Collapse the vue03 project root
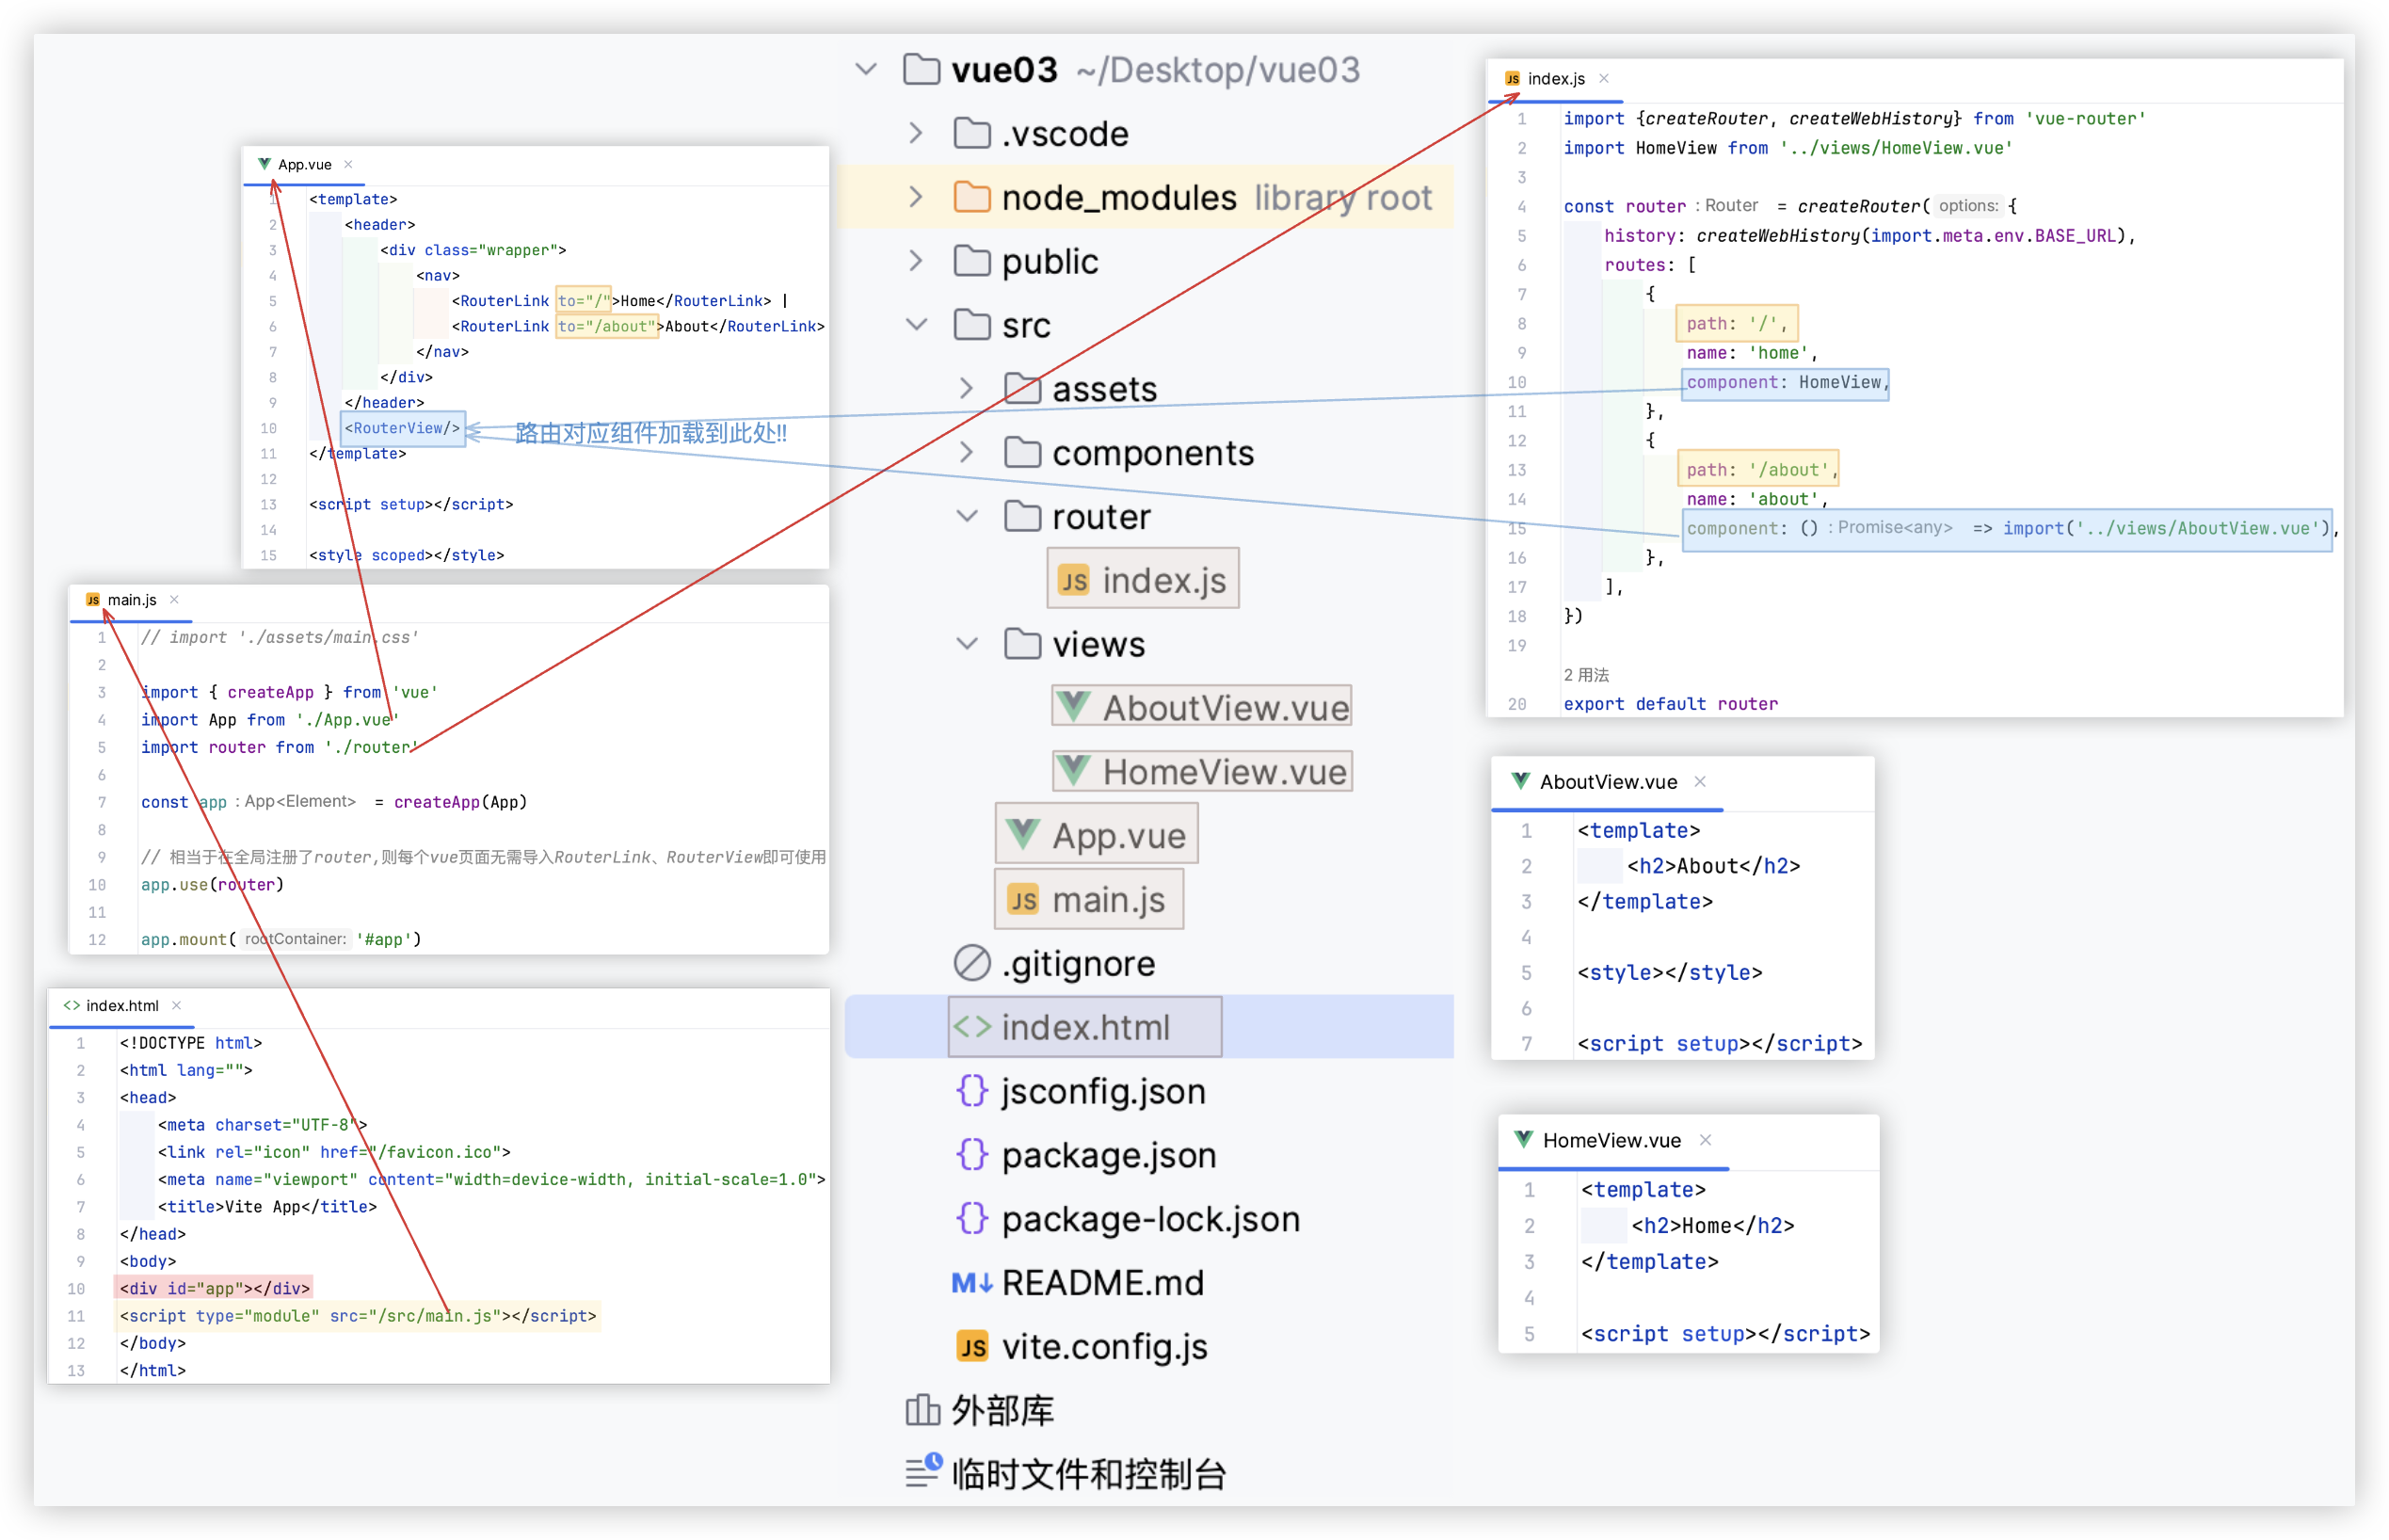Viewport: 2389px width, 1540px height. click(866, 69)
